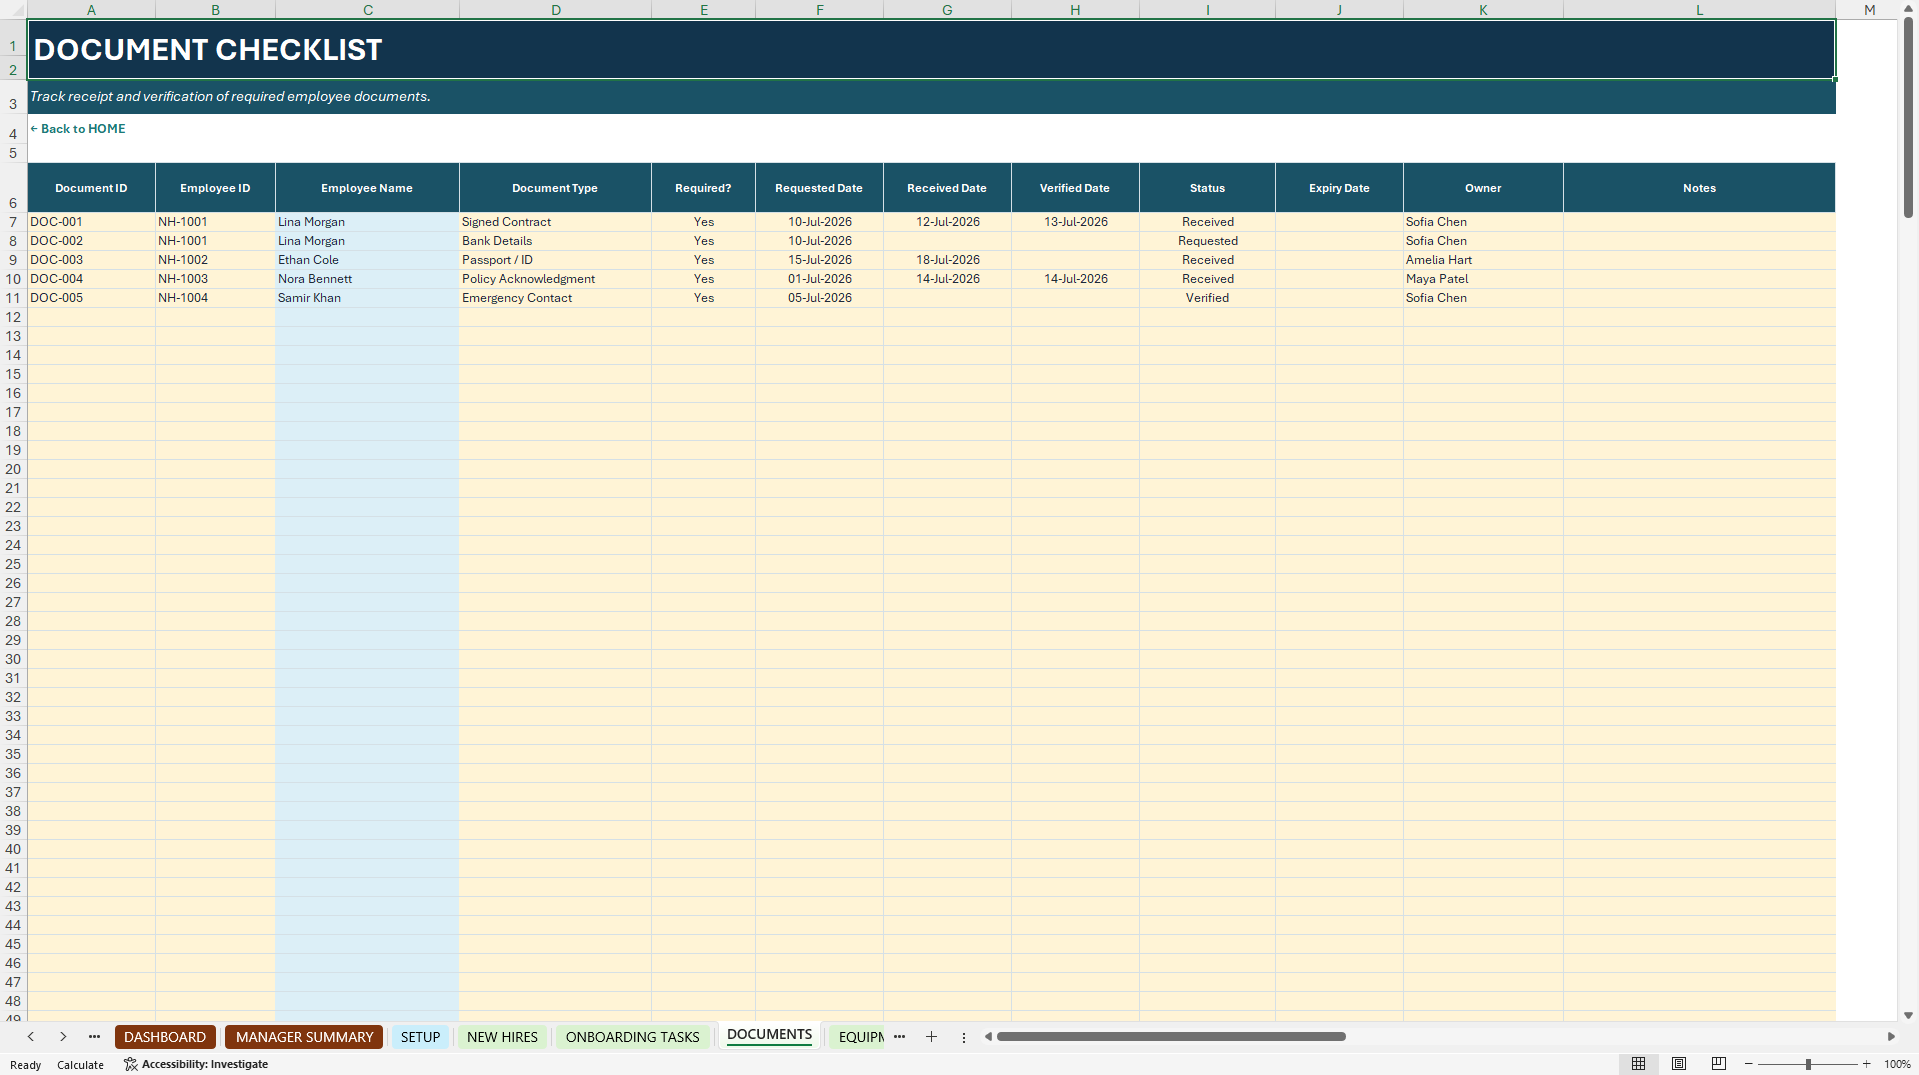Select row 7 header
Image resolution: width=1919 pixels, height=1075 pixels.
[13, 222]
